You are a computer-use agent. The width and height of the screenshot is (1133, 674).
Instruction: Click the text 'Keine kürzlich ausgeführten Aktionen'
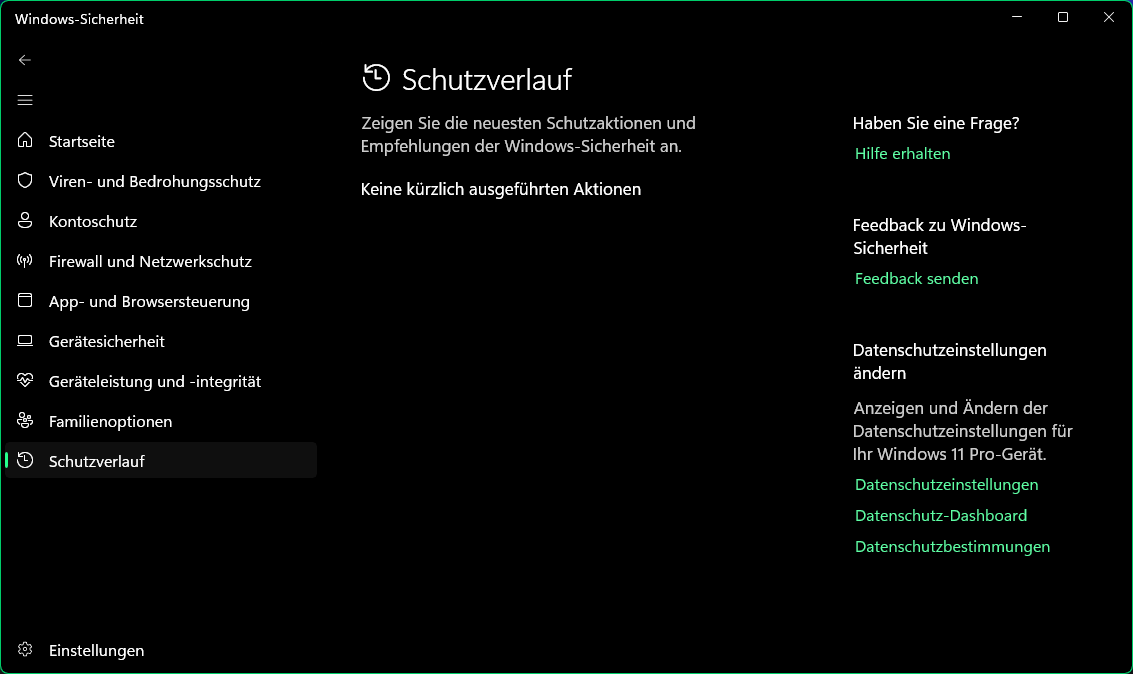(501, 189)
